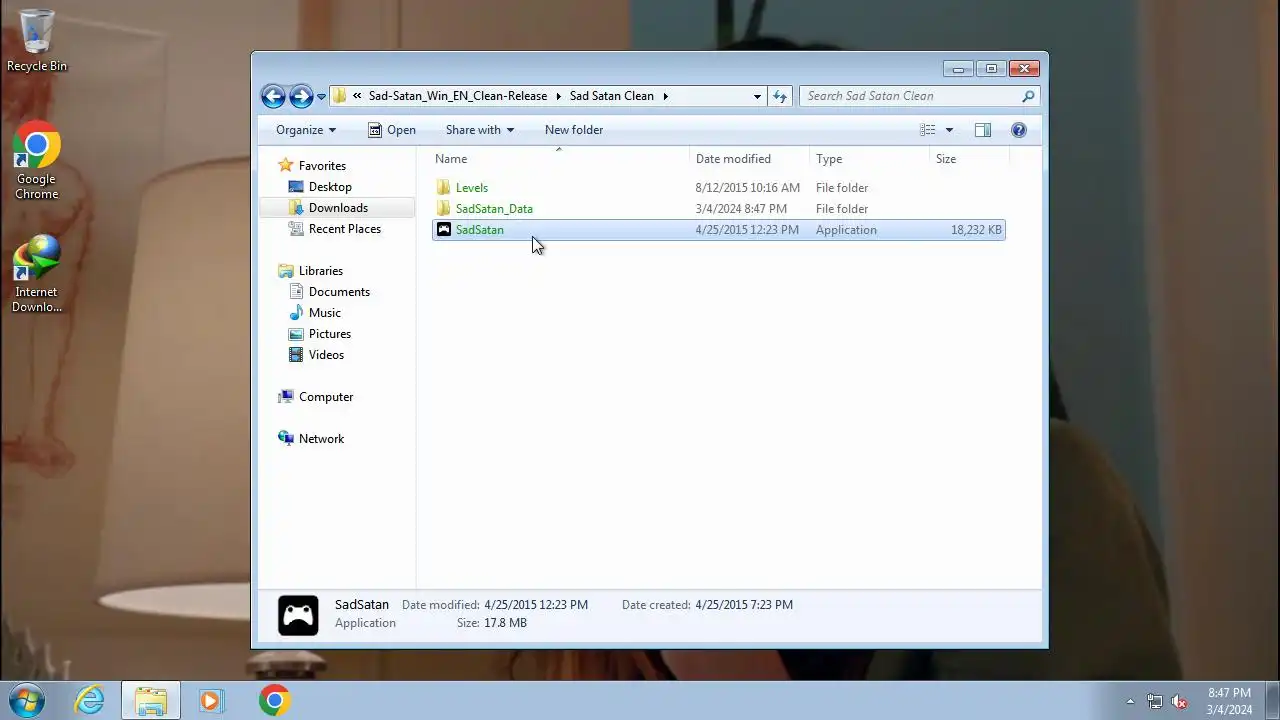Open Network in navigation pane
The image size is (1280, 720).
(321, 439)
